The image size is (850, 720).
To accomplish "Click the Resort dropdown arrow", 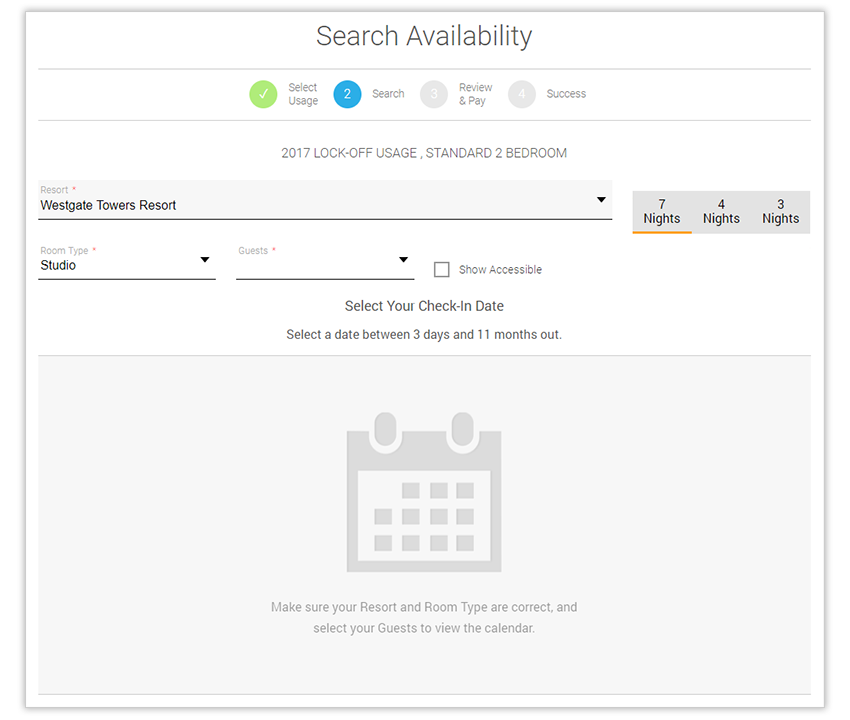I will tap(601, 200).
